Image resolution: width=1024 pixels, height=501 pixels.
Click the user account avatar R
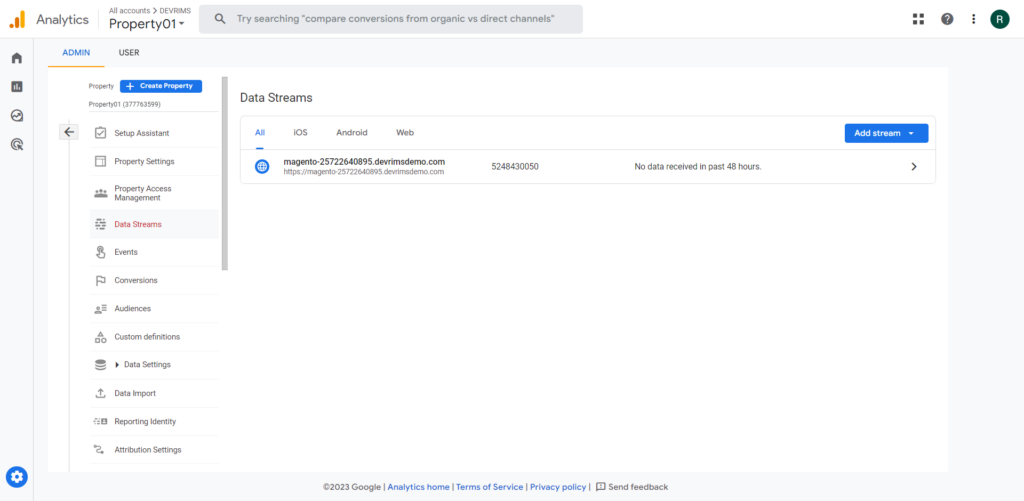999,19
